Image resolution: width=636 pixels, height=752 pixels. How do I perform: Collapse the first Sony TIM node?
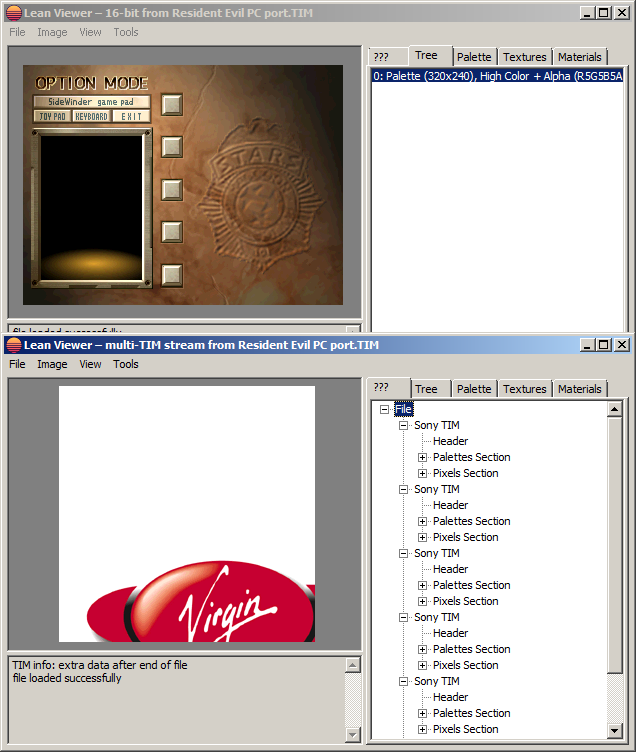tap(404, 425)
